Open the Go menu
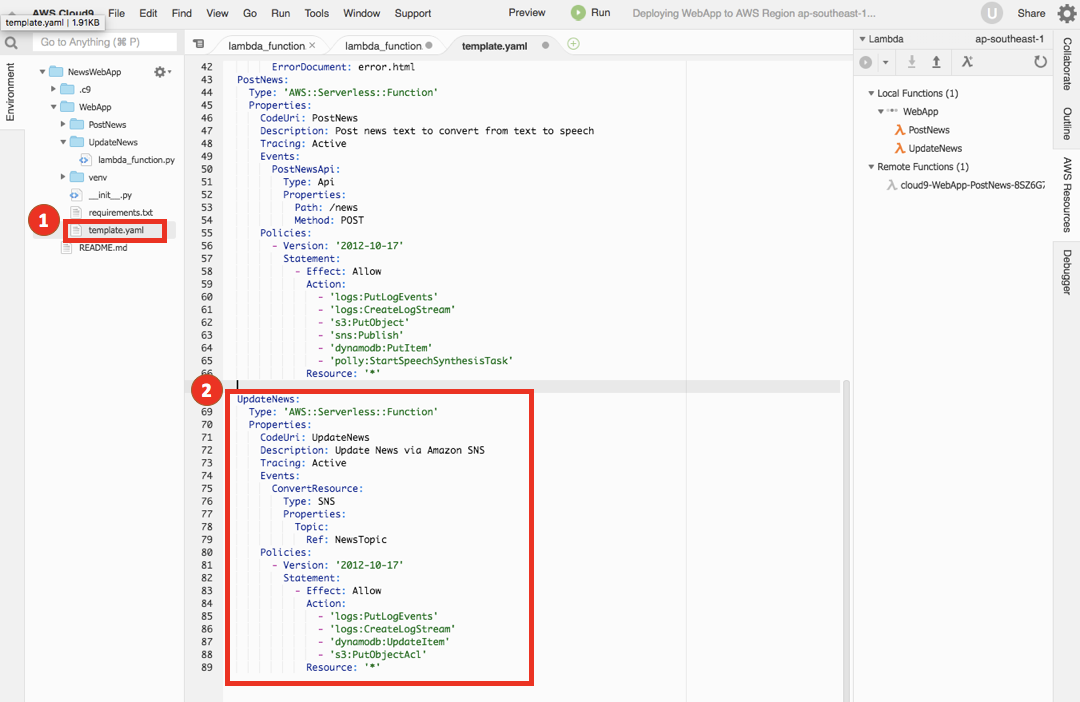This screenshot has width=1080, height=702. click(250, 13)
